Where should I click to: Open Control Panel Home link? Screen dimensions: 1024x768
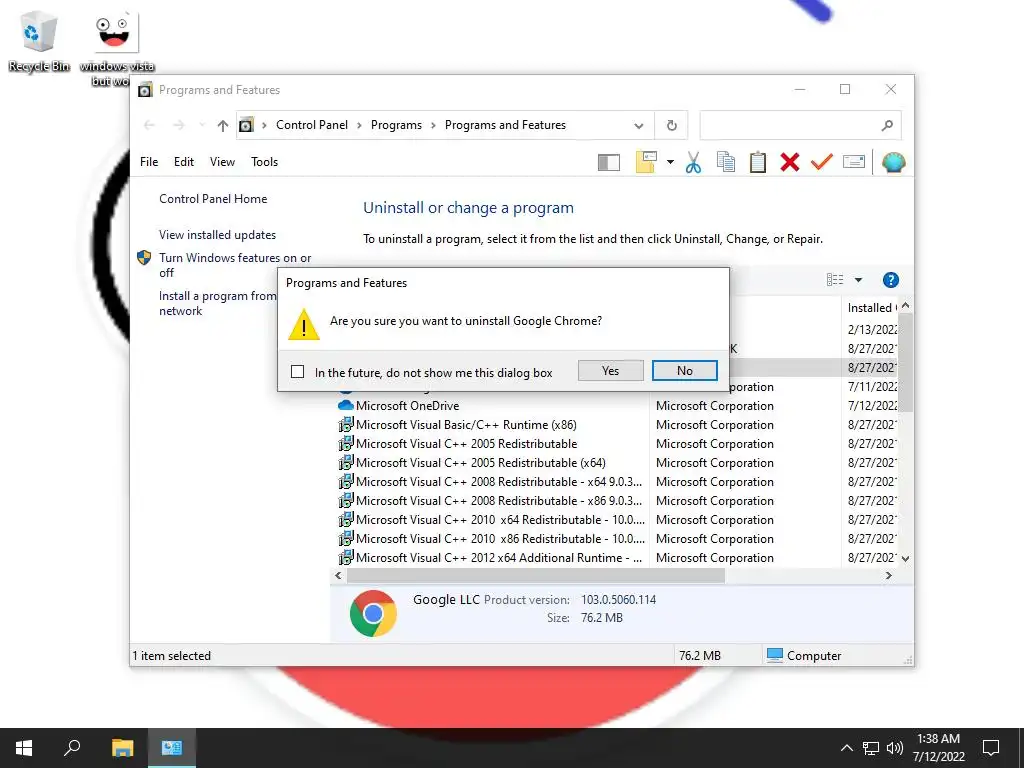point(213,199)
